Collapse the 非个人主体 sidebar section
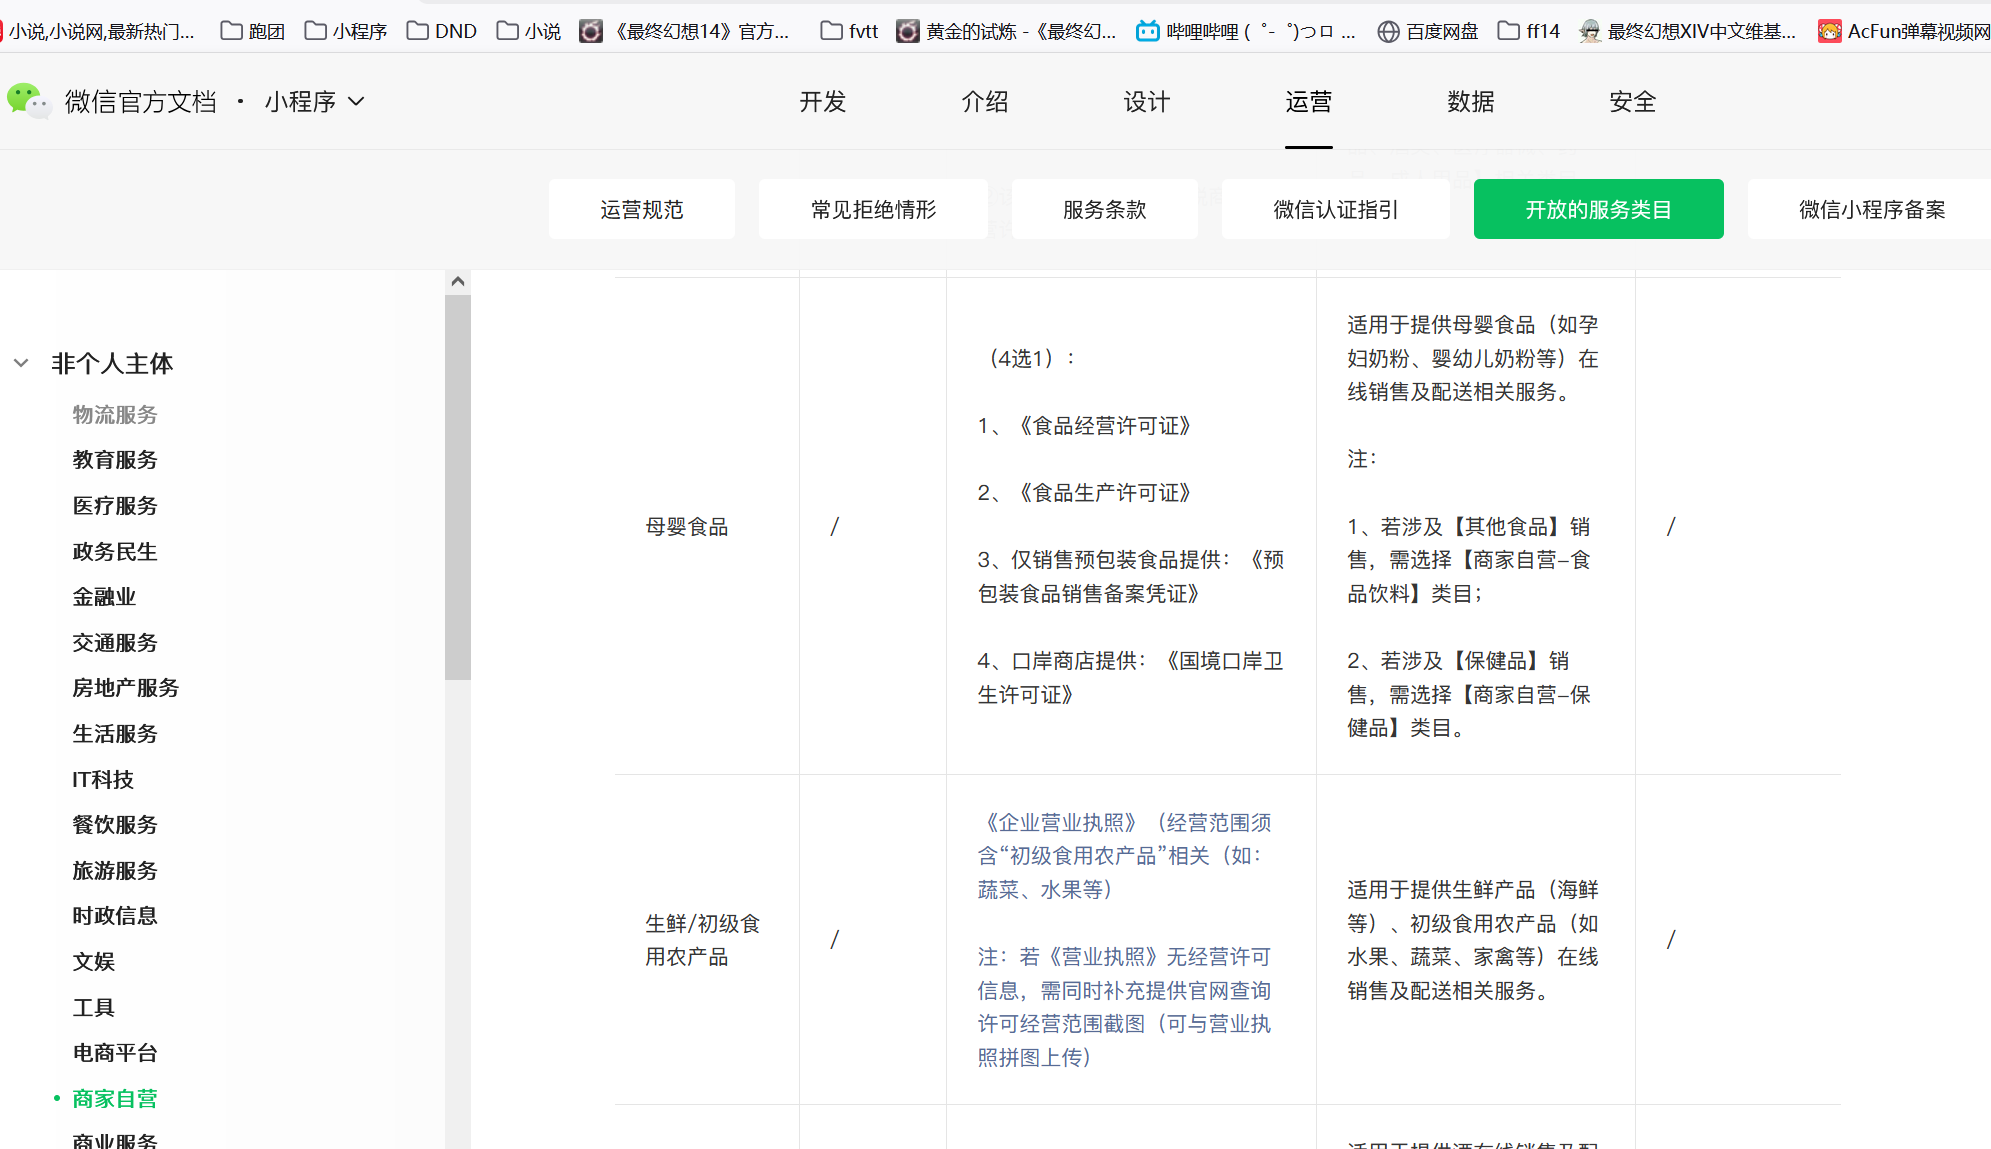The height and width of the screenshot is (1149, 1991). click(x=21, y=363)
